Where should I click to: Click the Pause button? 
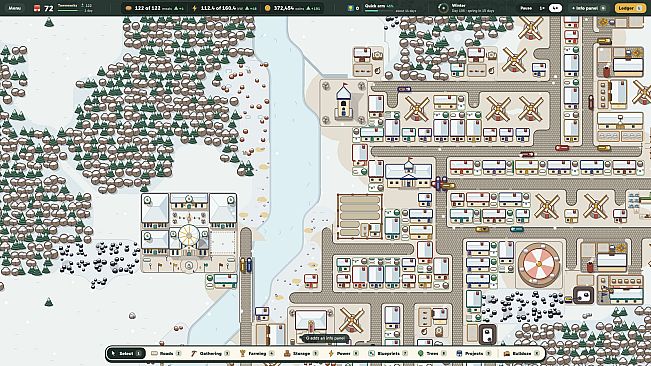click(x=526, y=8)
